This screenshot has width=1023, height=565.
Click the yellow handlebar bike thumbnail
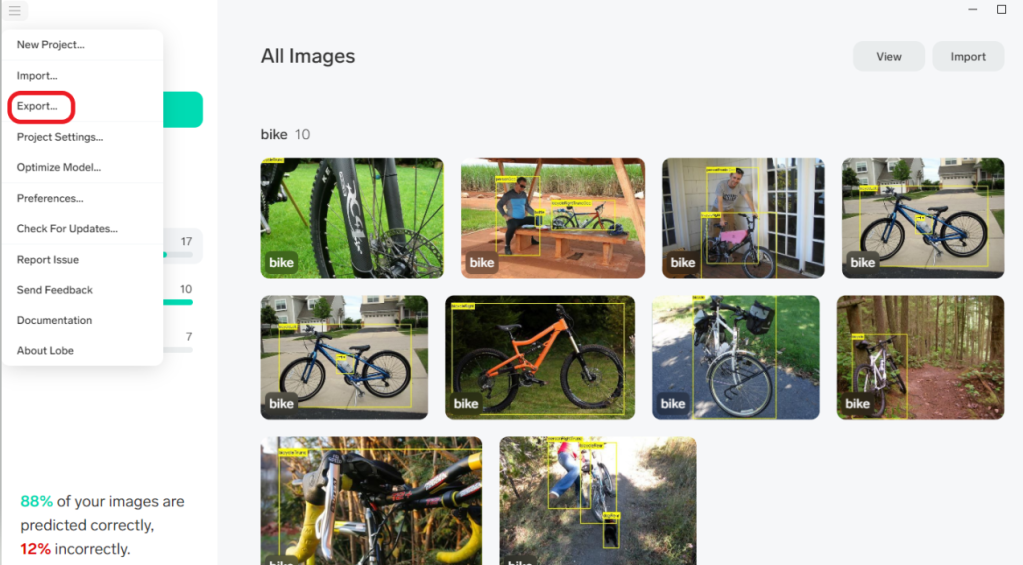[x=371, y=500]
